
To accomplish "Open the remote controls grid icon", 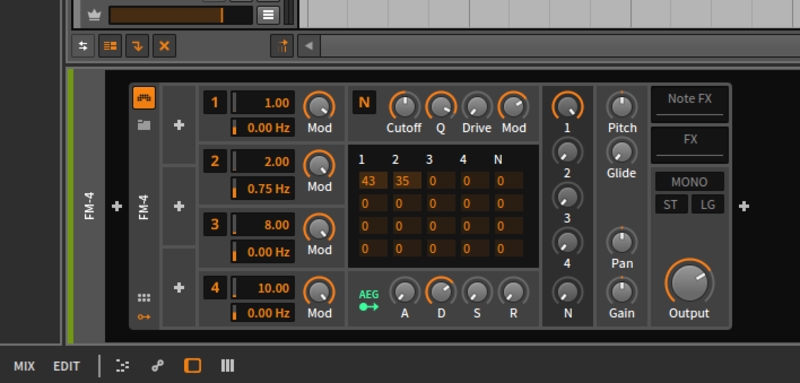I will click(x=144, y=298).
